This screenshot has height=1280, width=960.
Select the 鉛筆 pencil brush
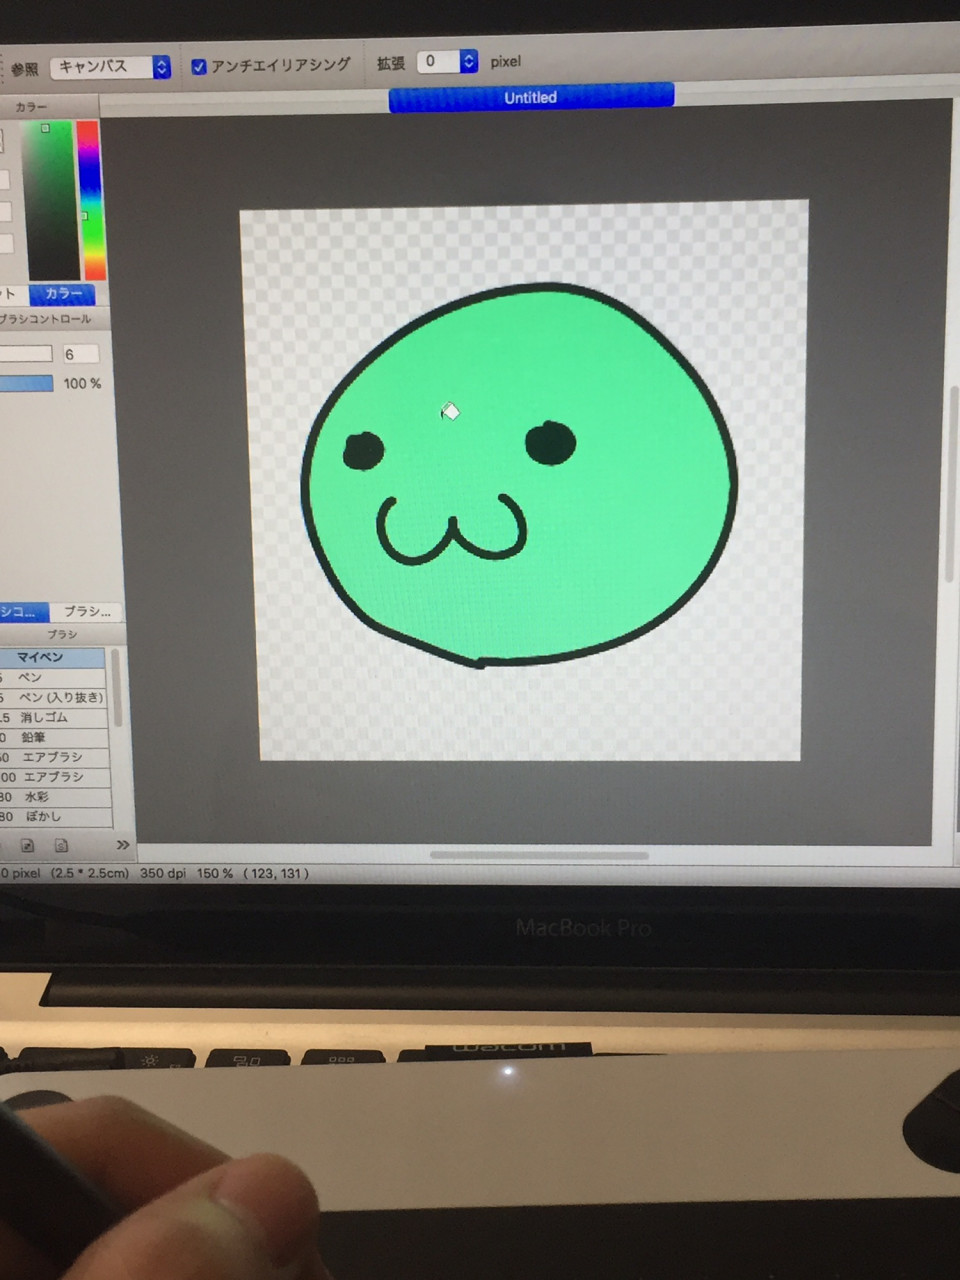[x=34, y=737]
